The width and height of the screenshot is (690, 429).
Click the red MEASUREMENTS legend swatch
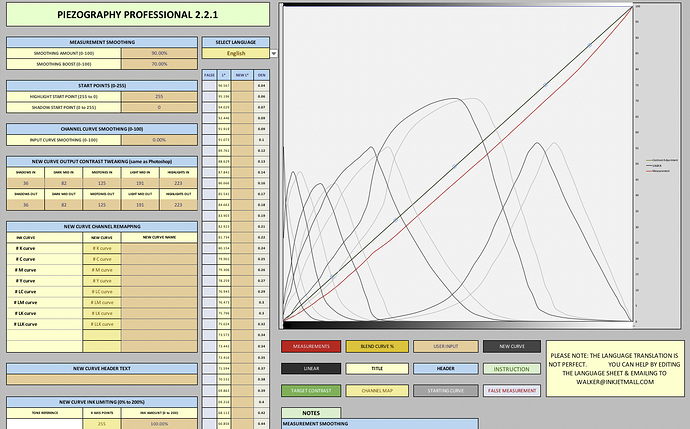point(311,346)
